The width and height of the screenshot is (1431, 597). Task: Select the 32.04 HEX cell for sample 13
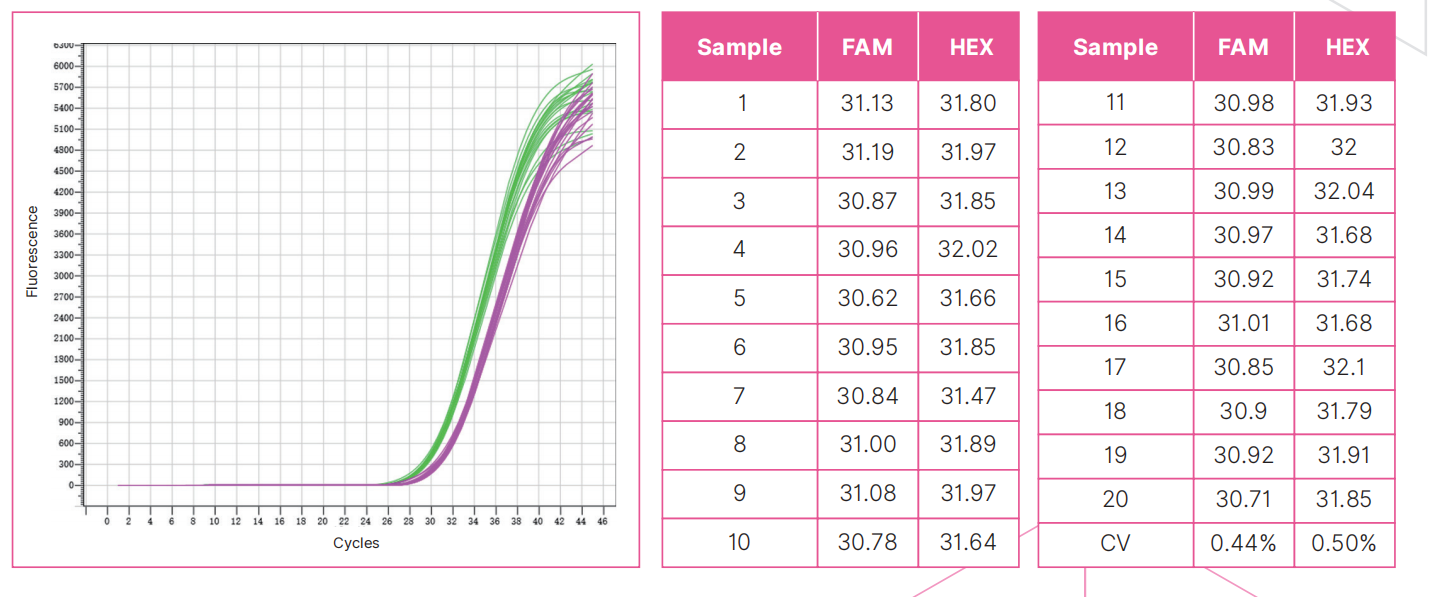(x=1346, y=191)
